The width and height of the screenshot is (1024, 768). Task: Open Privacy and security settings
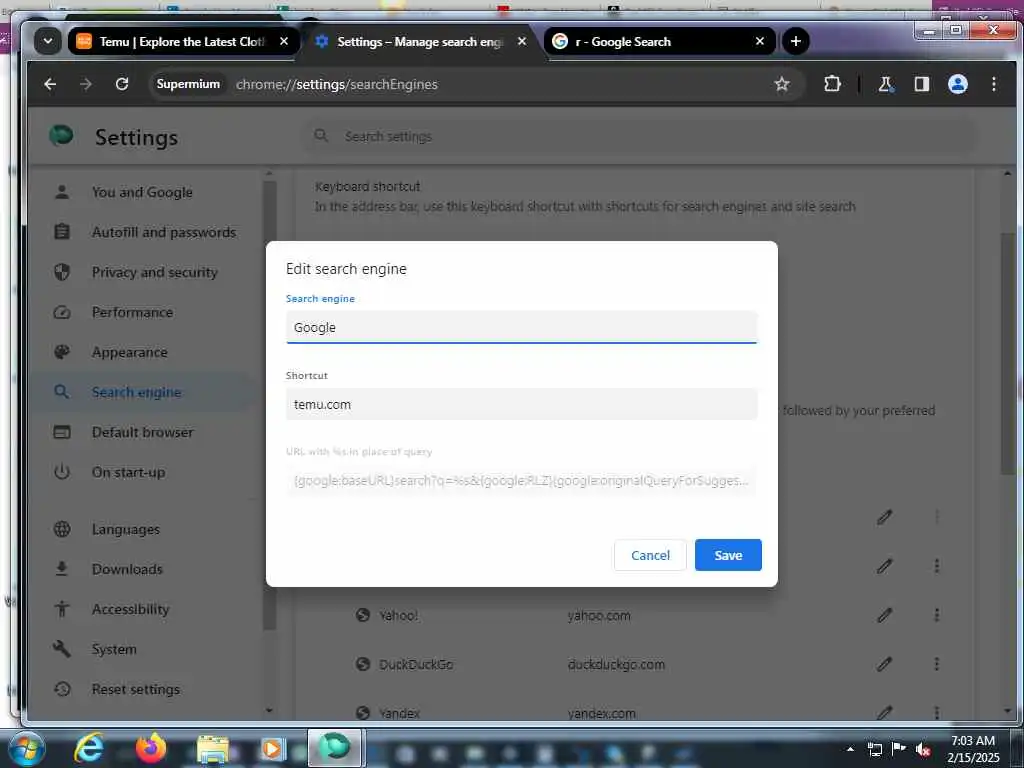pyautogui.click(x=154, y=272)
